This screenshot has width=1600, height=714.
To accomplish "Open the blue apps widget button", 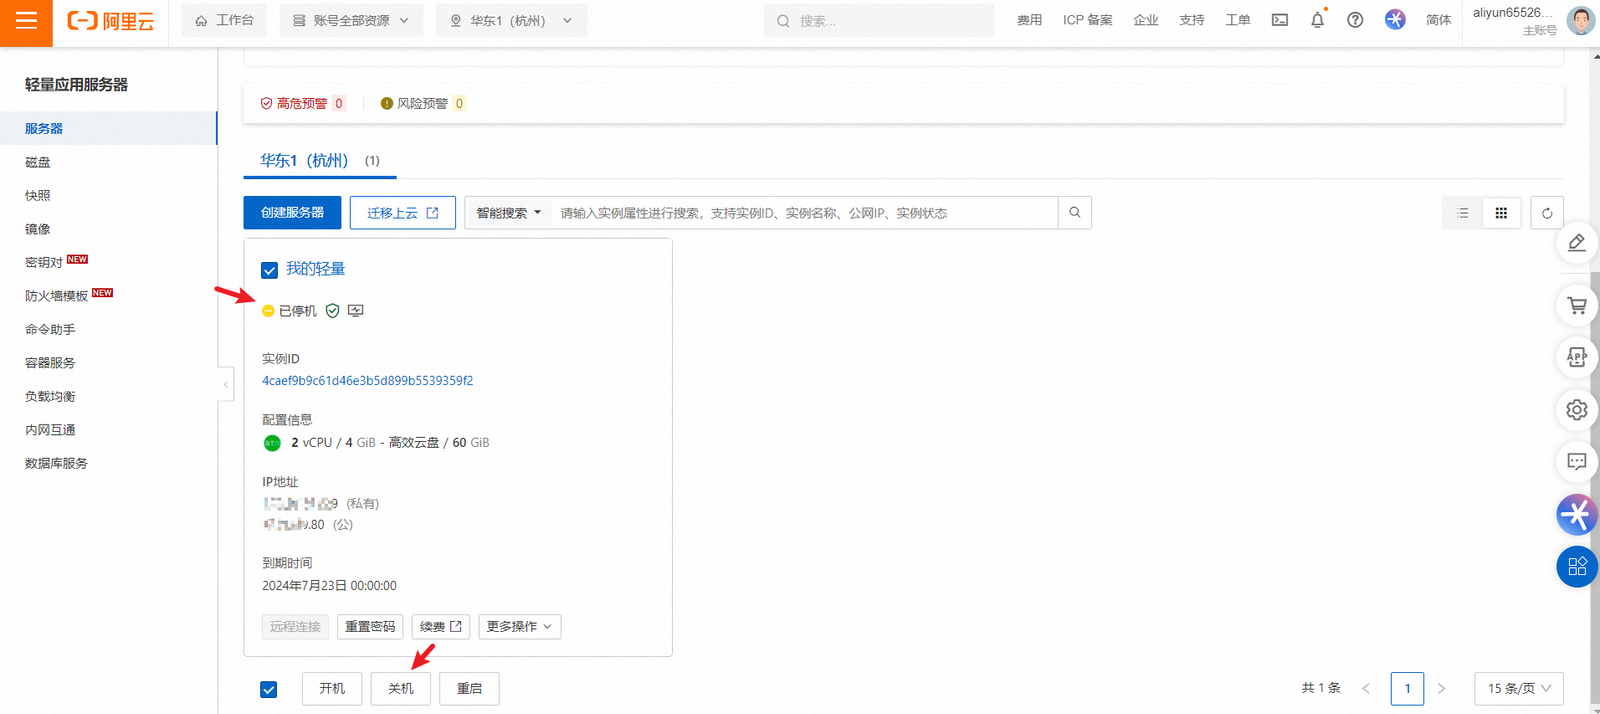I will tap(1577, 567).
